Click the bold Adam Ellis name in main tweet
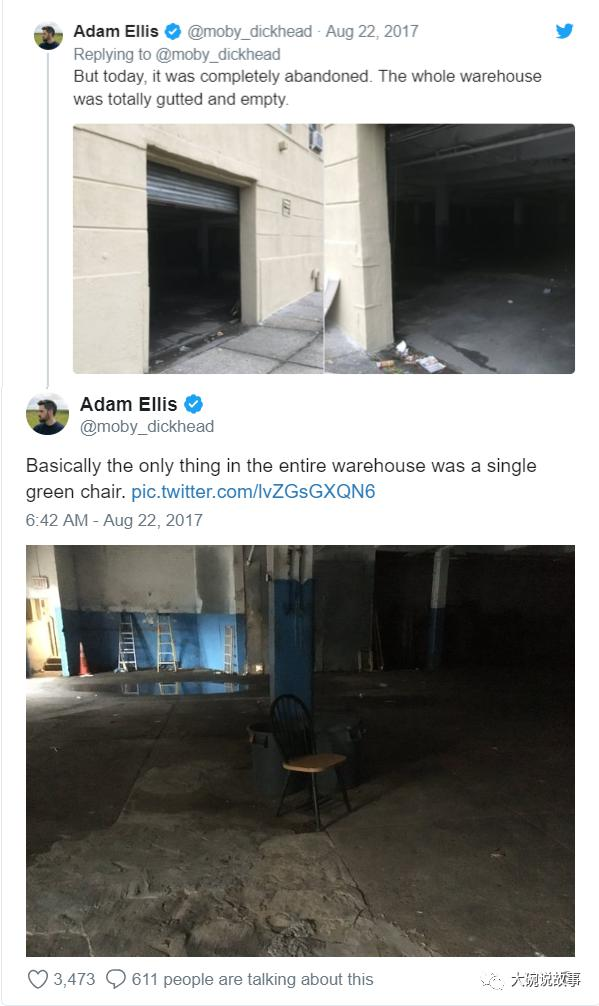 [128, 404]
